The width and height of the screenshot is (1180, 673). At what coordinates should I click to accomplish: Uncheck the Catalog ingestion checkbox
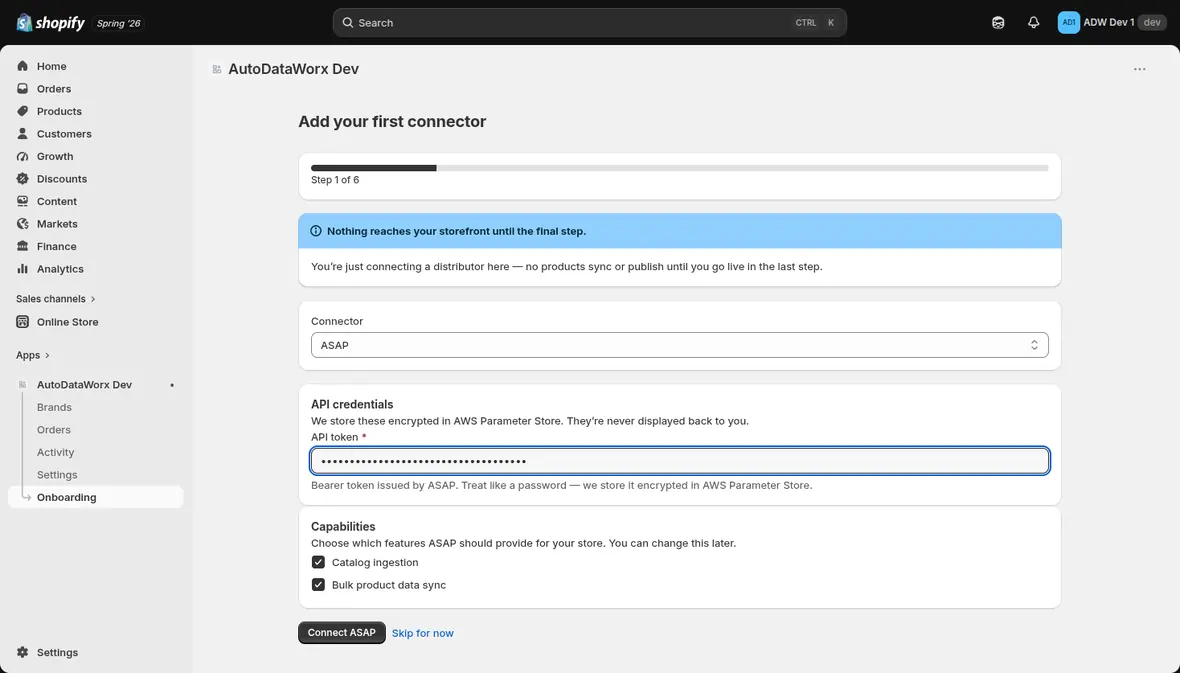click(x=318, y=562)
